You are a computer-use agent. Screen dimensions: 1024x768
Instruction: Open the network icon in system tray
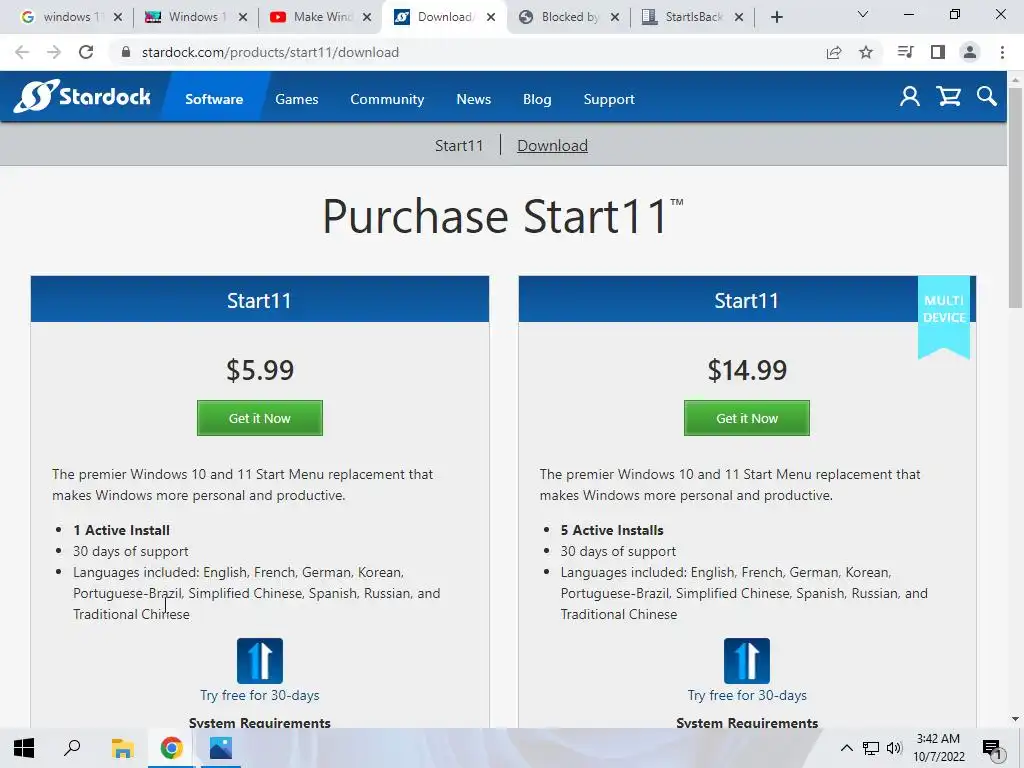pos(871,748)
